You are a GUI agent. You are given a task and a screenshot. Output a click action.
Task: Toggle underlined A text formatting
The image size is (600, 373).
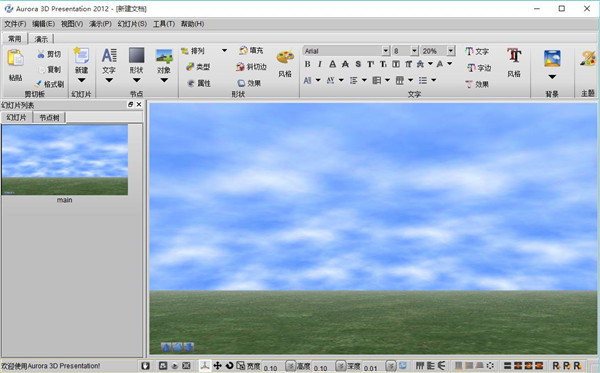pos(333,64)
